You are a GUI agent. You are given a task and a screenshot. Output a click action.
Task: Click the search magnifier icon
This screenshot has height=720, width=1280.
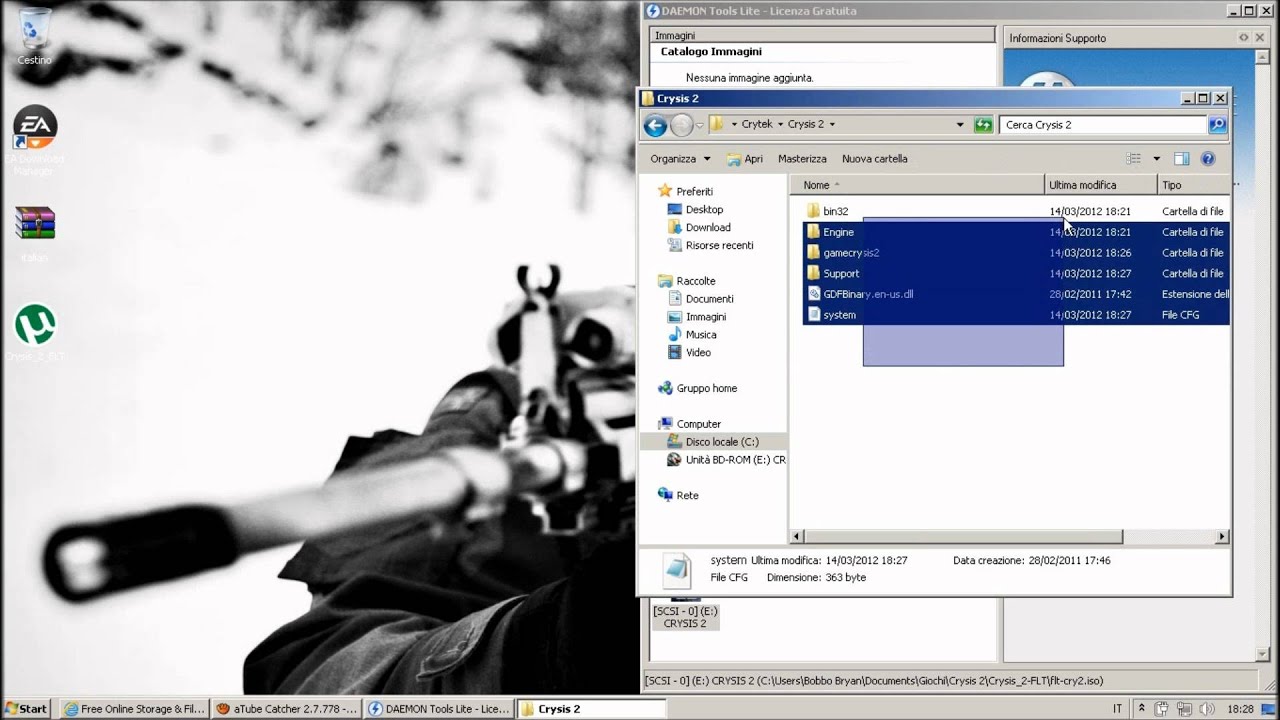click(1217, 125)
